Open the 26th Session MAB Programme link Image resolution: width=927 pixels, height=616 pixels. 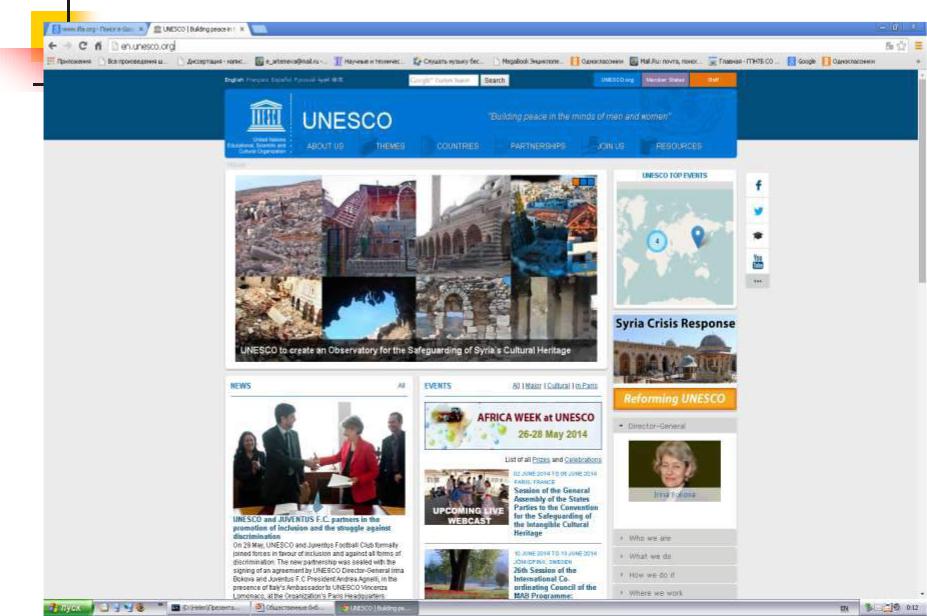tap(555, 583)
